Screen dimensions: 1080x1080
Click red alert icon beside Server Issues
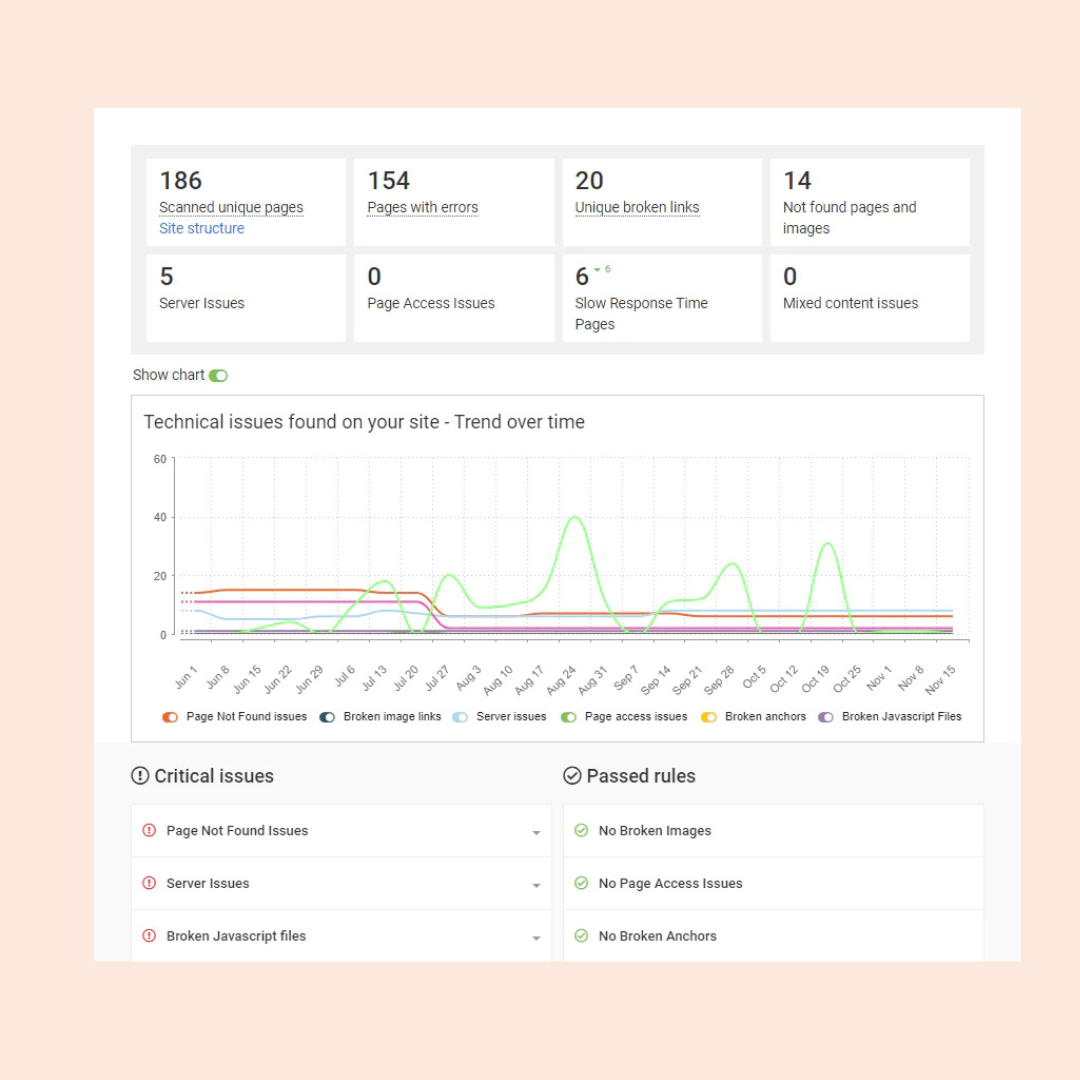coord(150,883)
